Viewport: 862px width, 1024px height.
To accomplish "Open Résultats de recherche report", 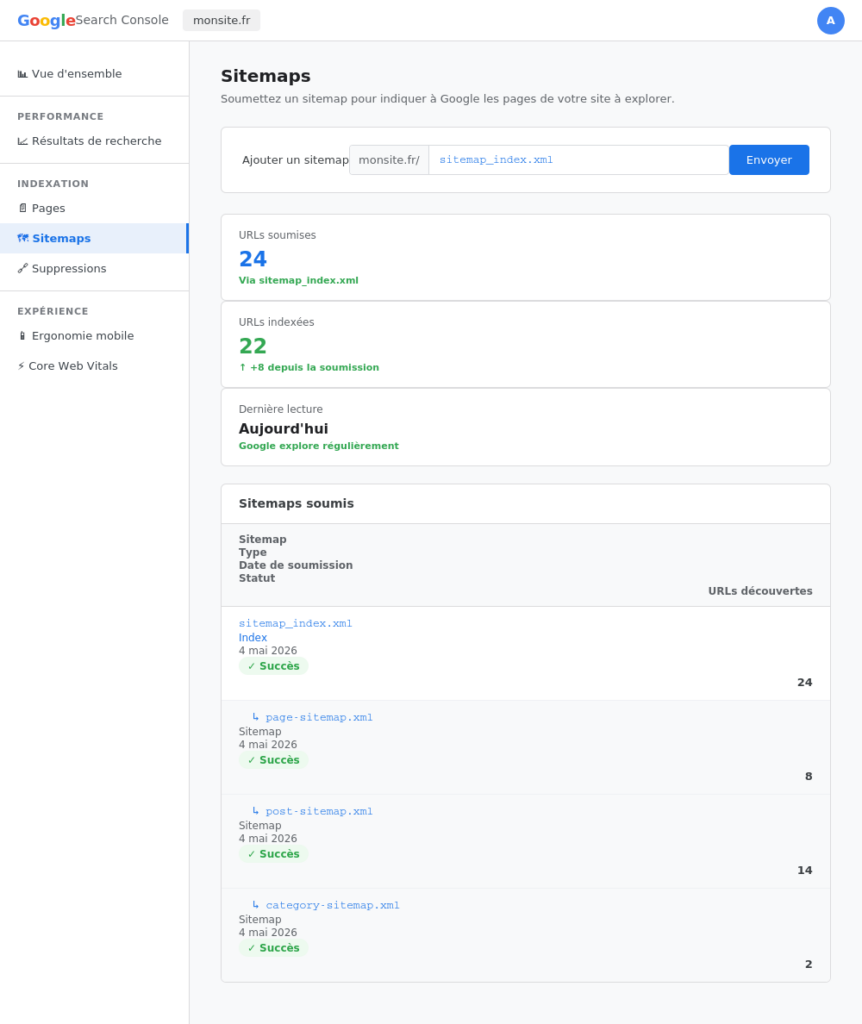I will (x=94, y=141).
